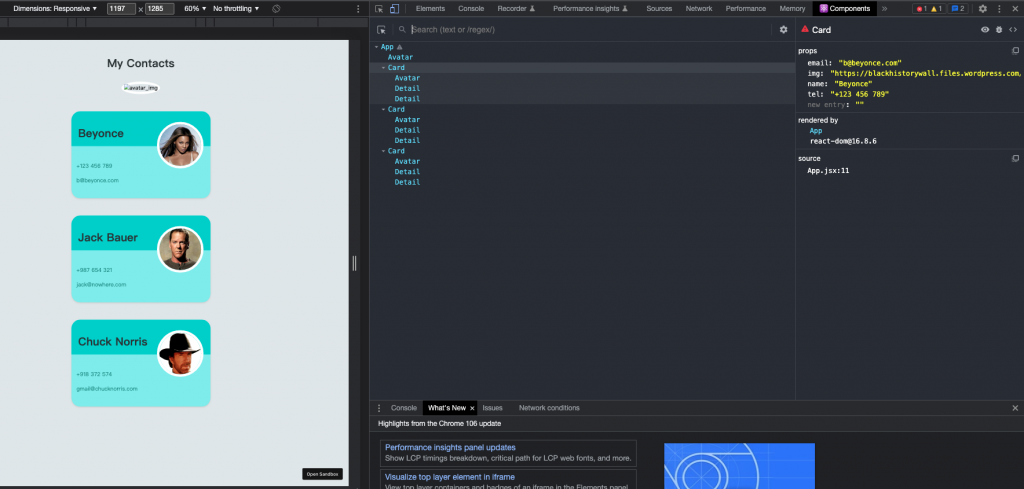
Task: Open the 60% zoom dropdown
Action: pyautogui.click(x=195, y=8)
